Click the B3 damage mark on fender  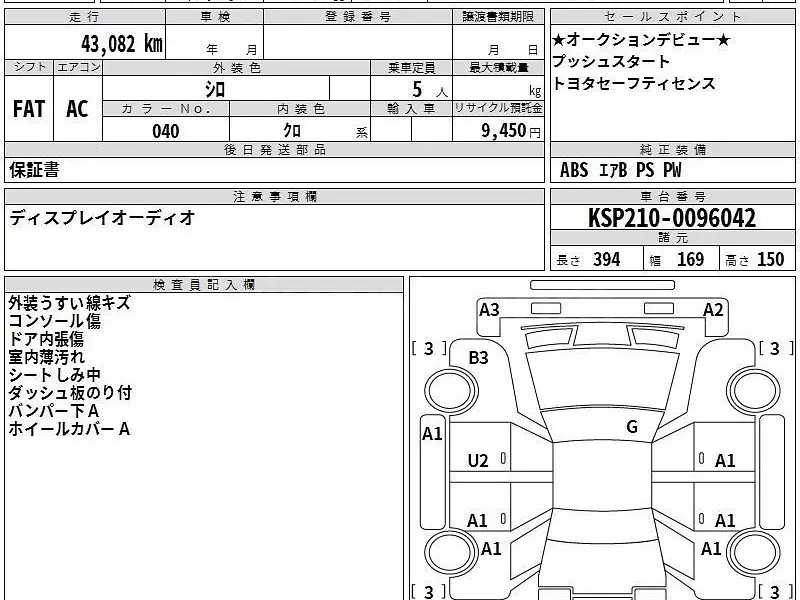[x=479, y=358]
